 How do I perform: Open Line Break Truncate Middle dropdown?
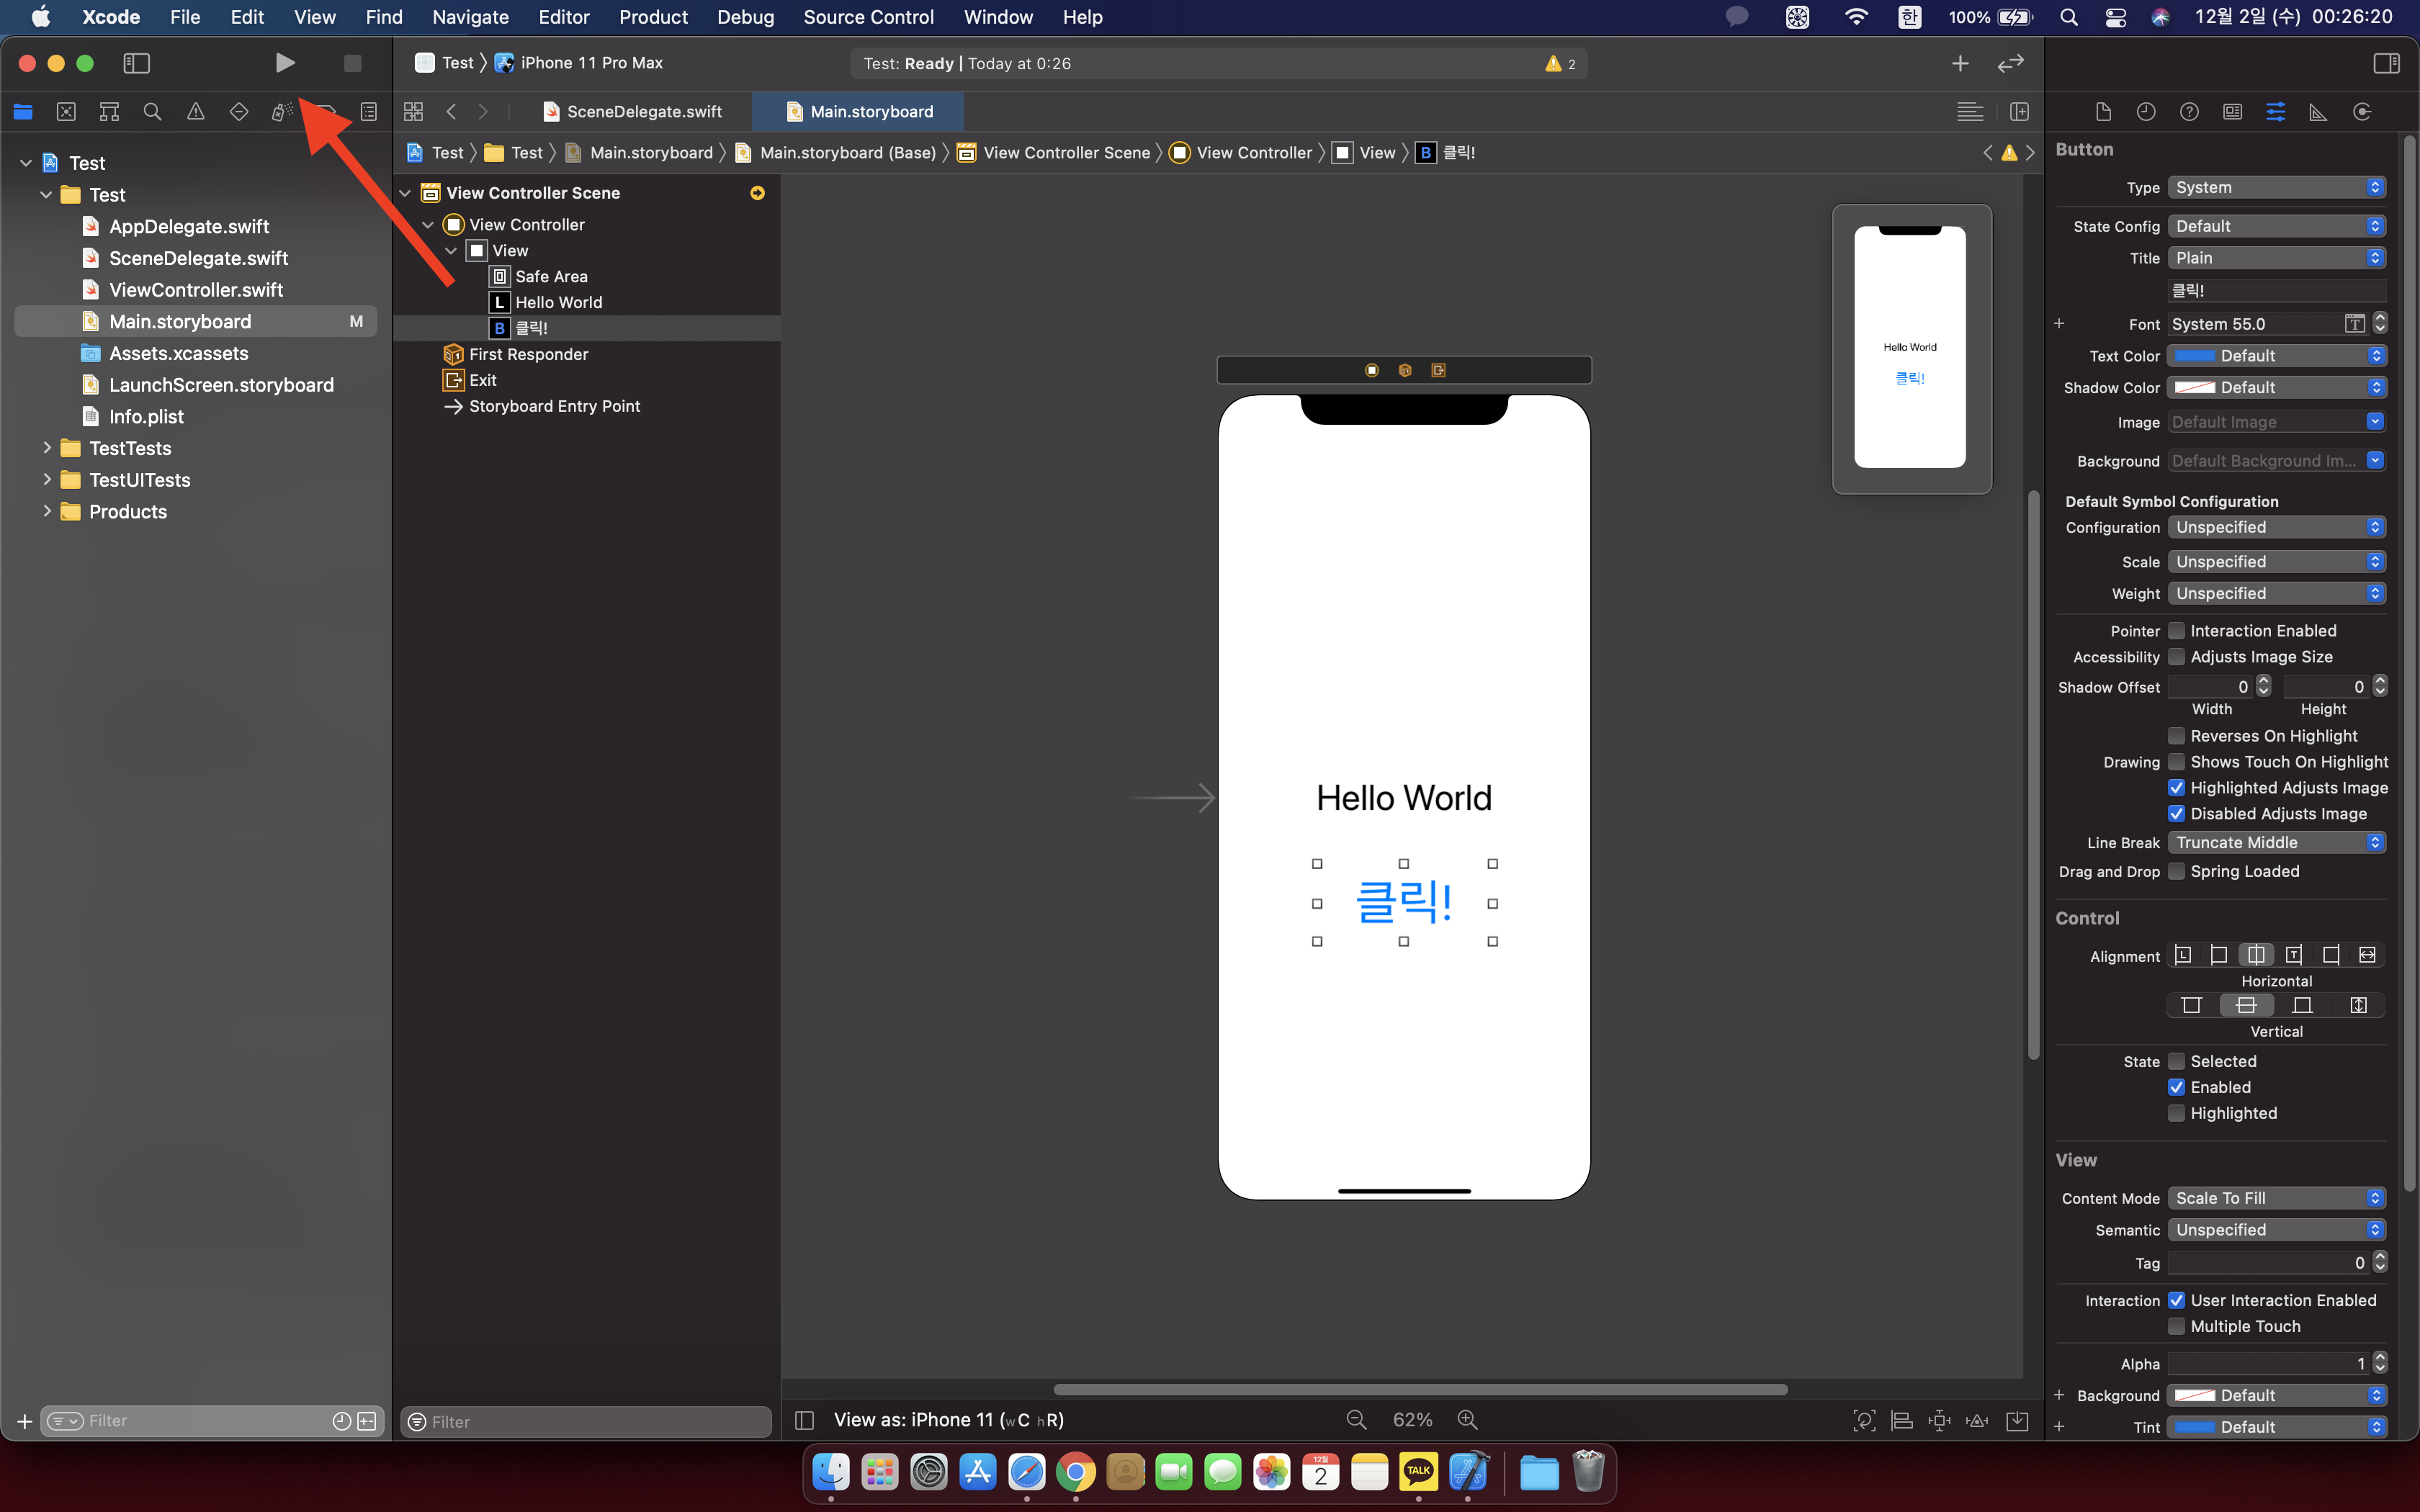[2277, 843]
